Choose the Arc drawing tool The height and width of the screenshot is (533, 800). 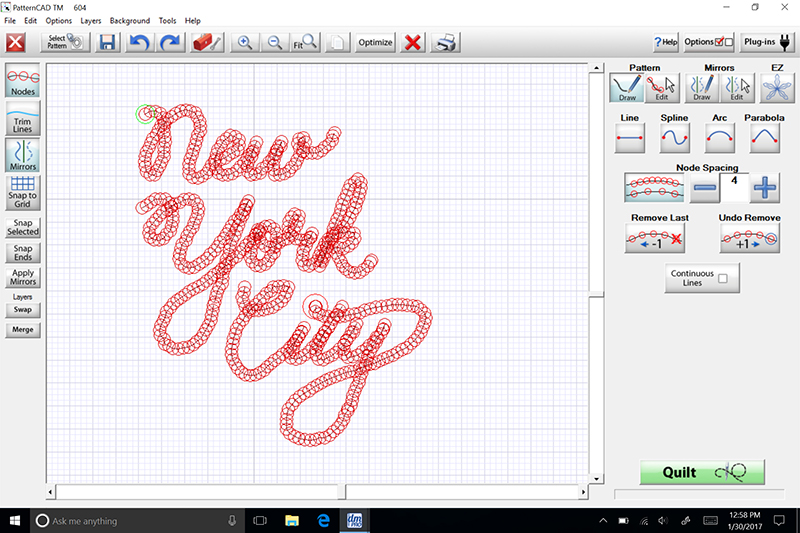(x=719, y=138)
